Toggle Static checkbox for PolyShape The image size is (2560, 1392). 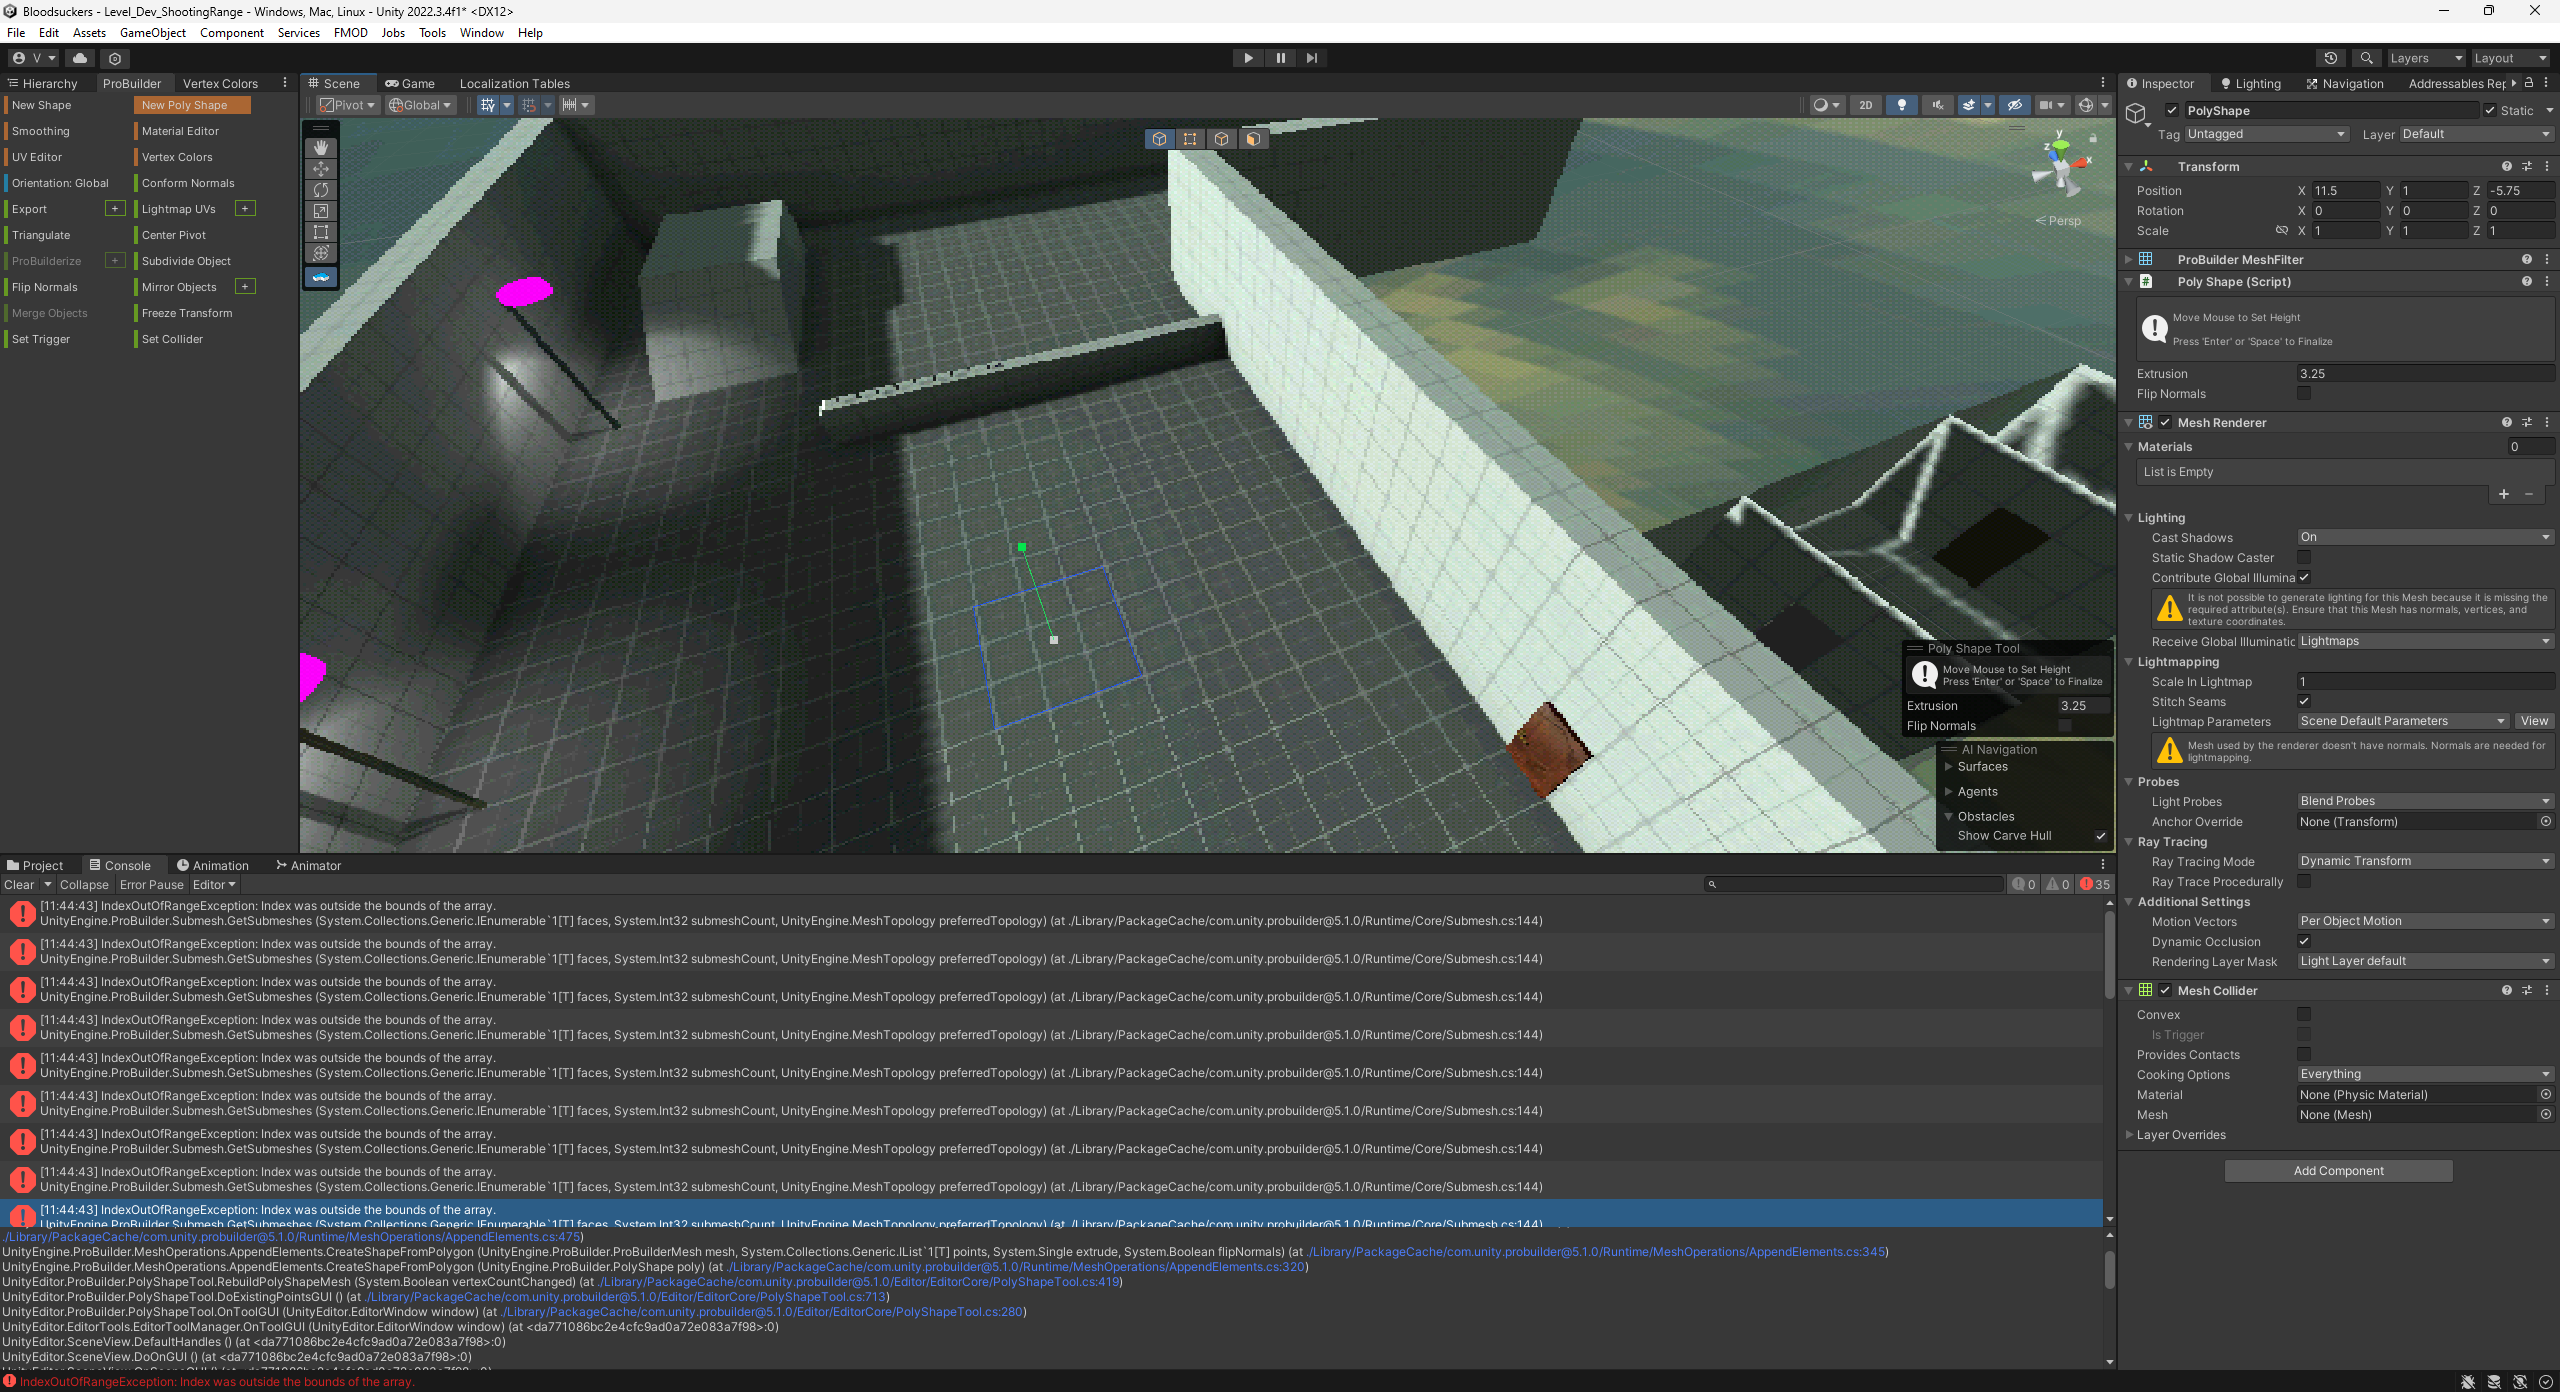pos(2490,111)
